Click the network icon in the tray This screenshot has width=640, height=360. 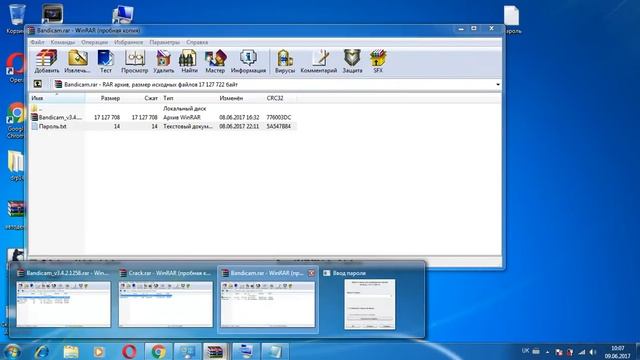(x=582, y=352)
